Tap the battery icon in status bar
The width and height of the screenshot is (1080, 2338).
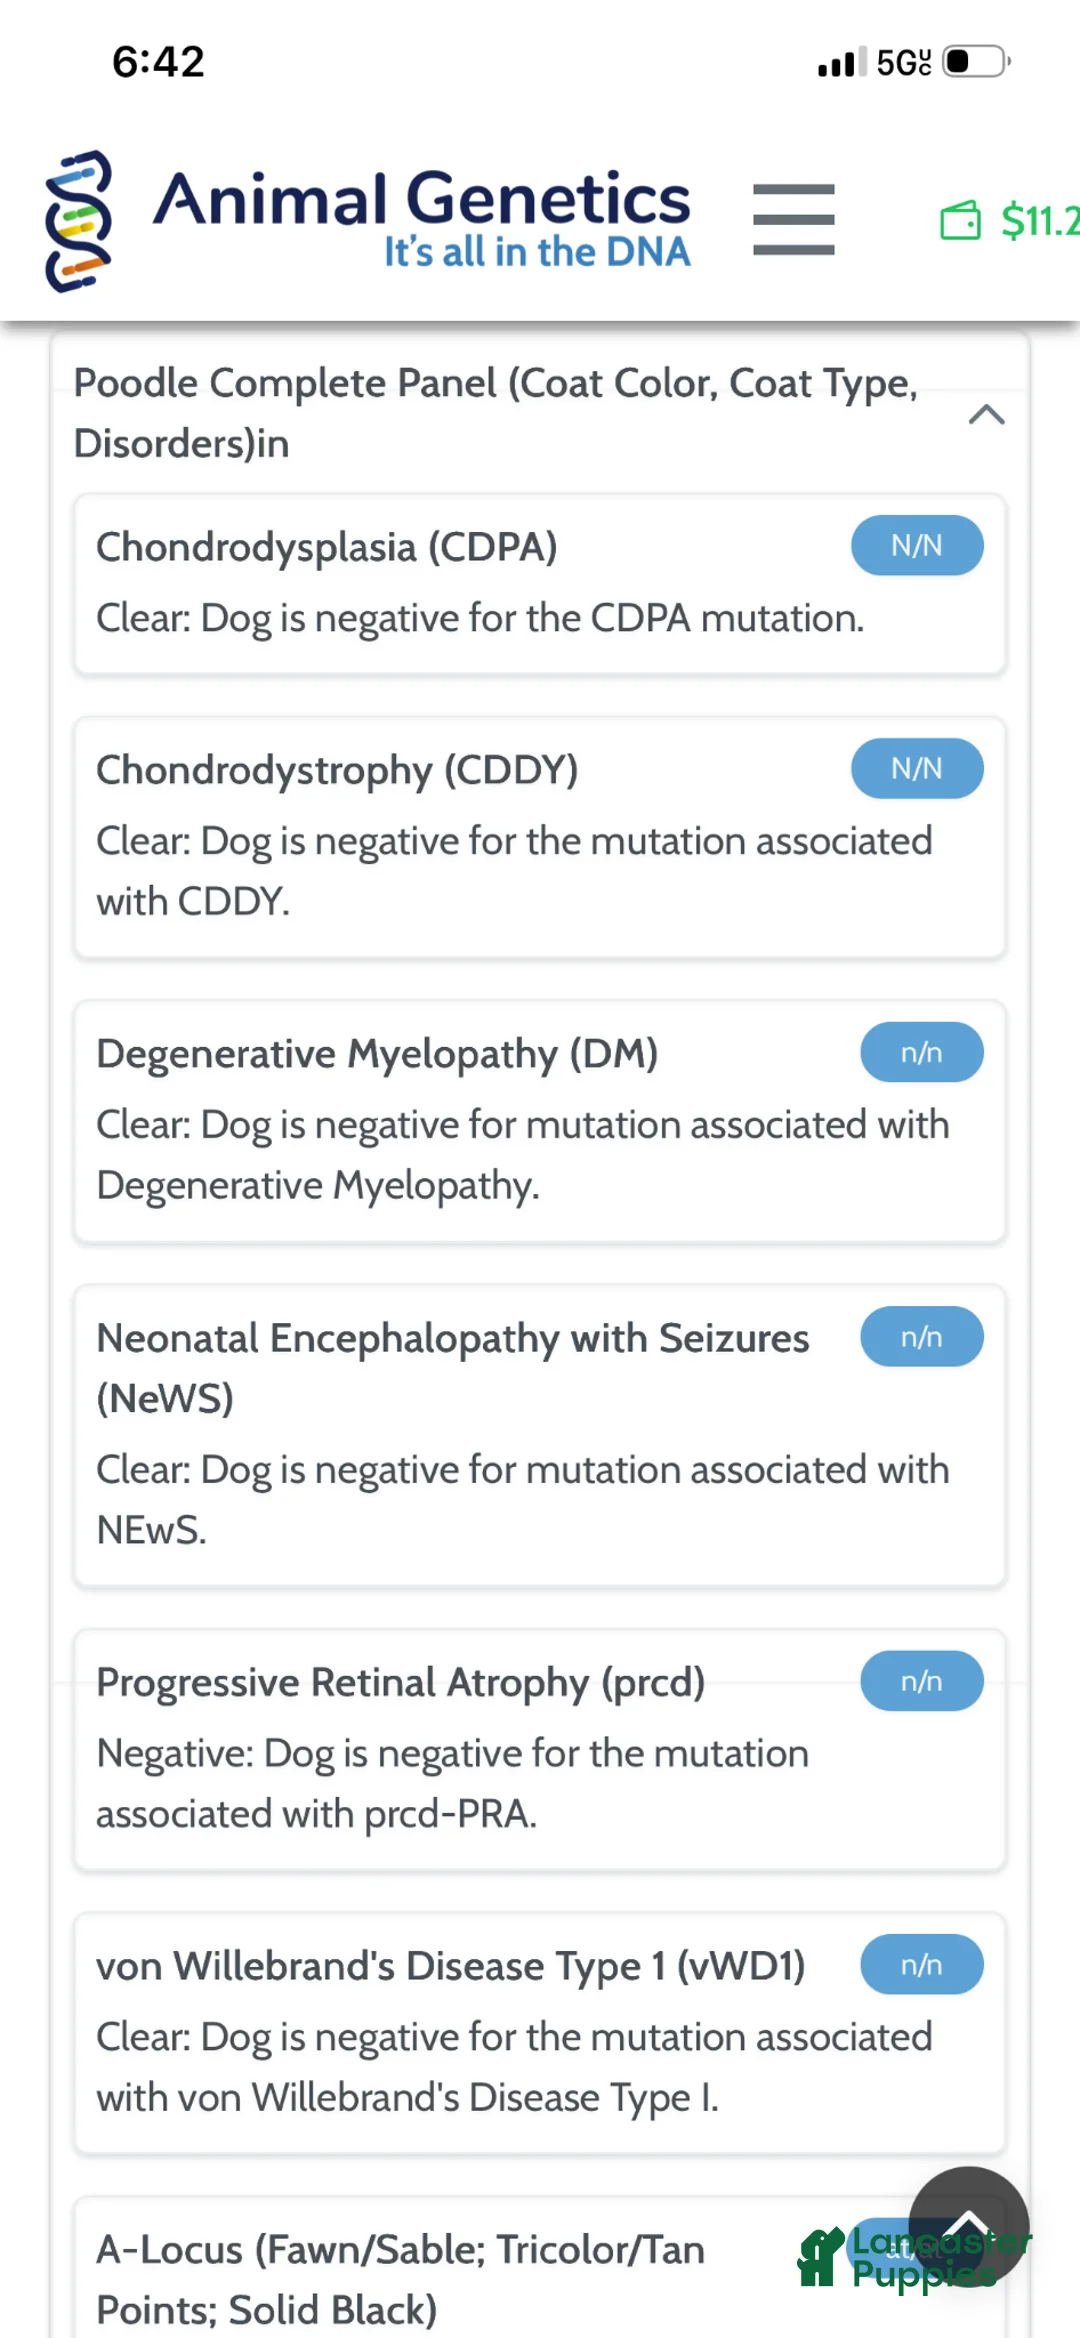(975, 62)
